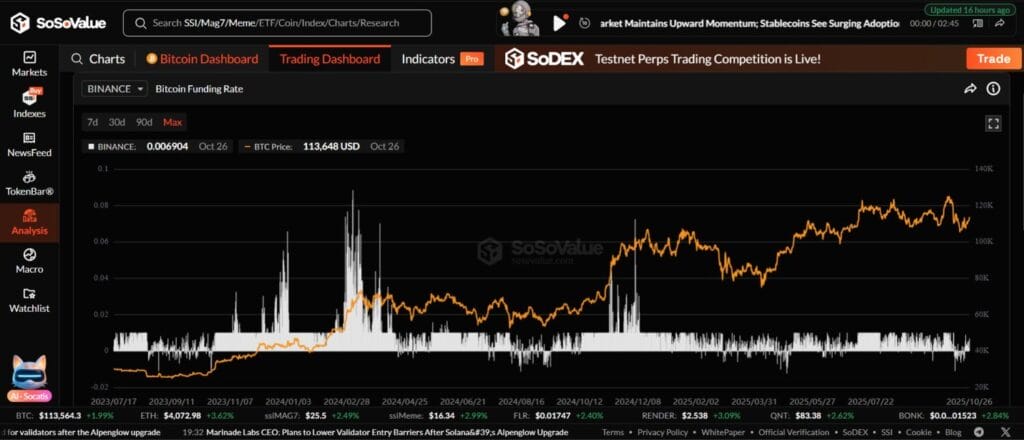This screenshot has width=1024, height=440.
Task: Open the Indexes sidebar section
Action: (x=29, y=103)
